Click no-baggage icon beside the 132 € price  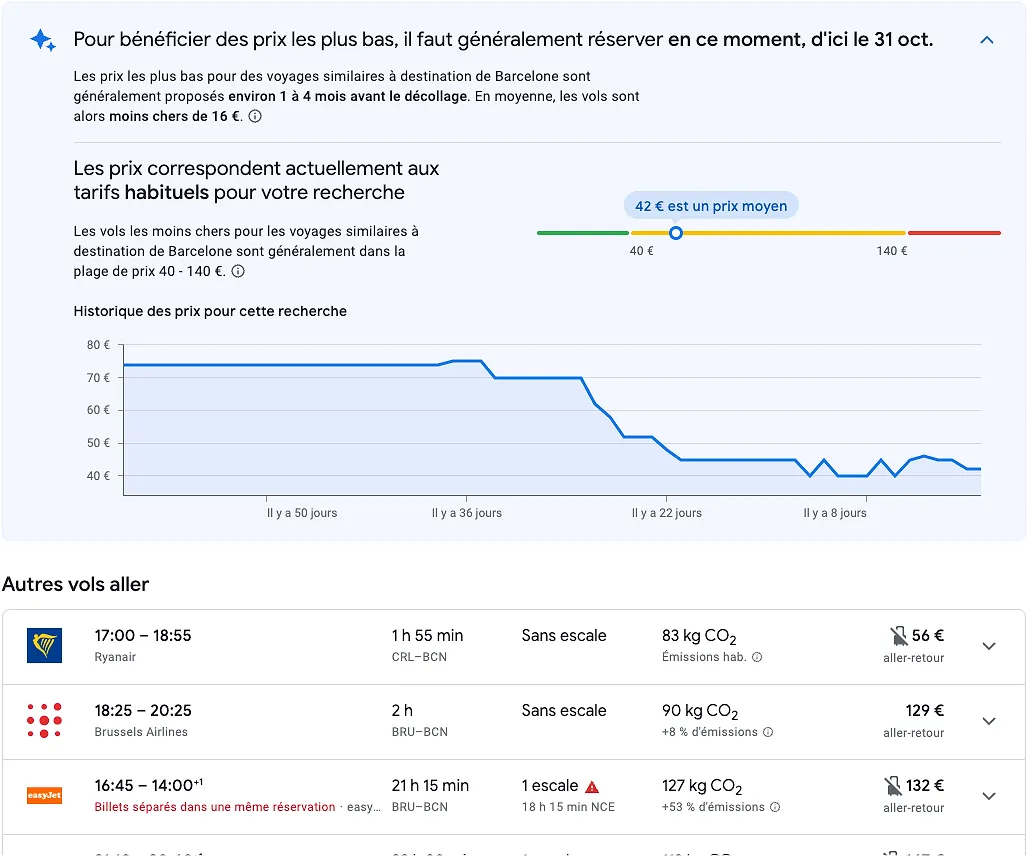click(892, 785)
